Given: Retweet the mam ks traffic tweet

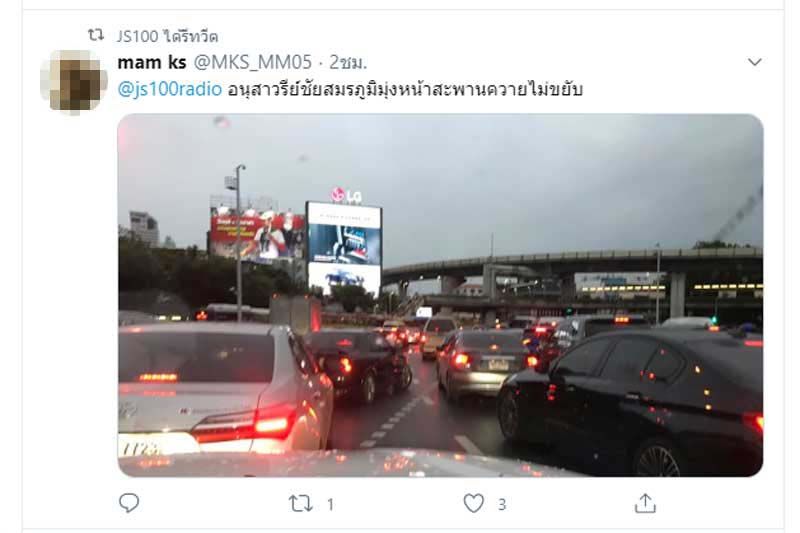Looking at the screenshot, I should tap(301, 503).
